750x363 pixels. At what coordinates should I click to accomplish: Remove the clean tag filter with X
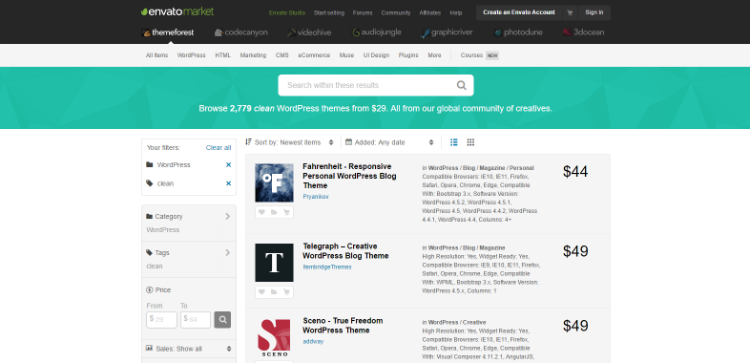228,183
